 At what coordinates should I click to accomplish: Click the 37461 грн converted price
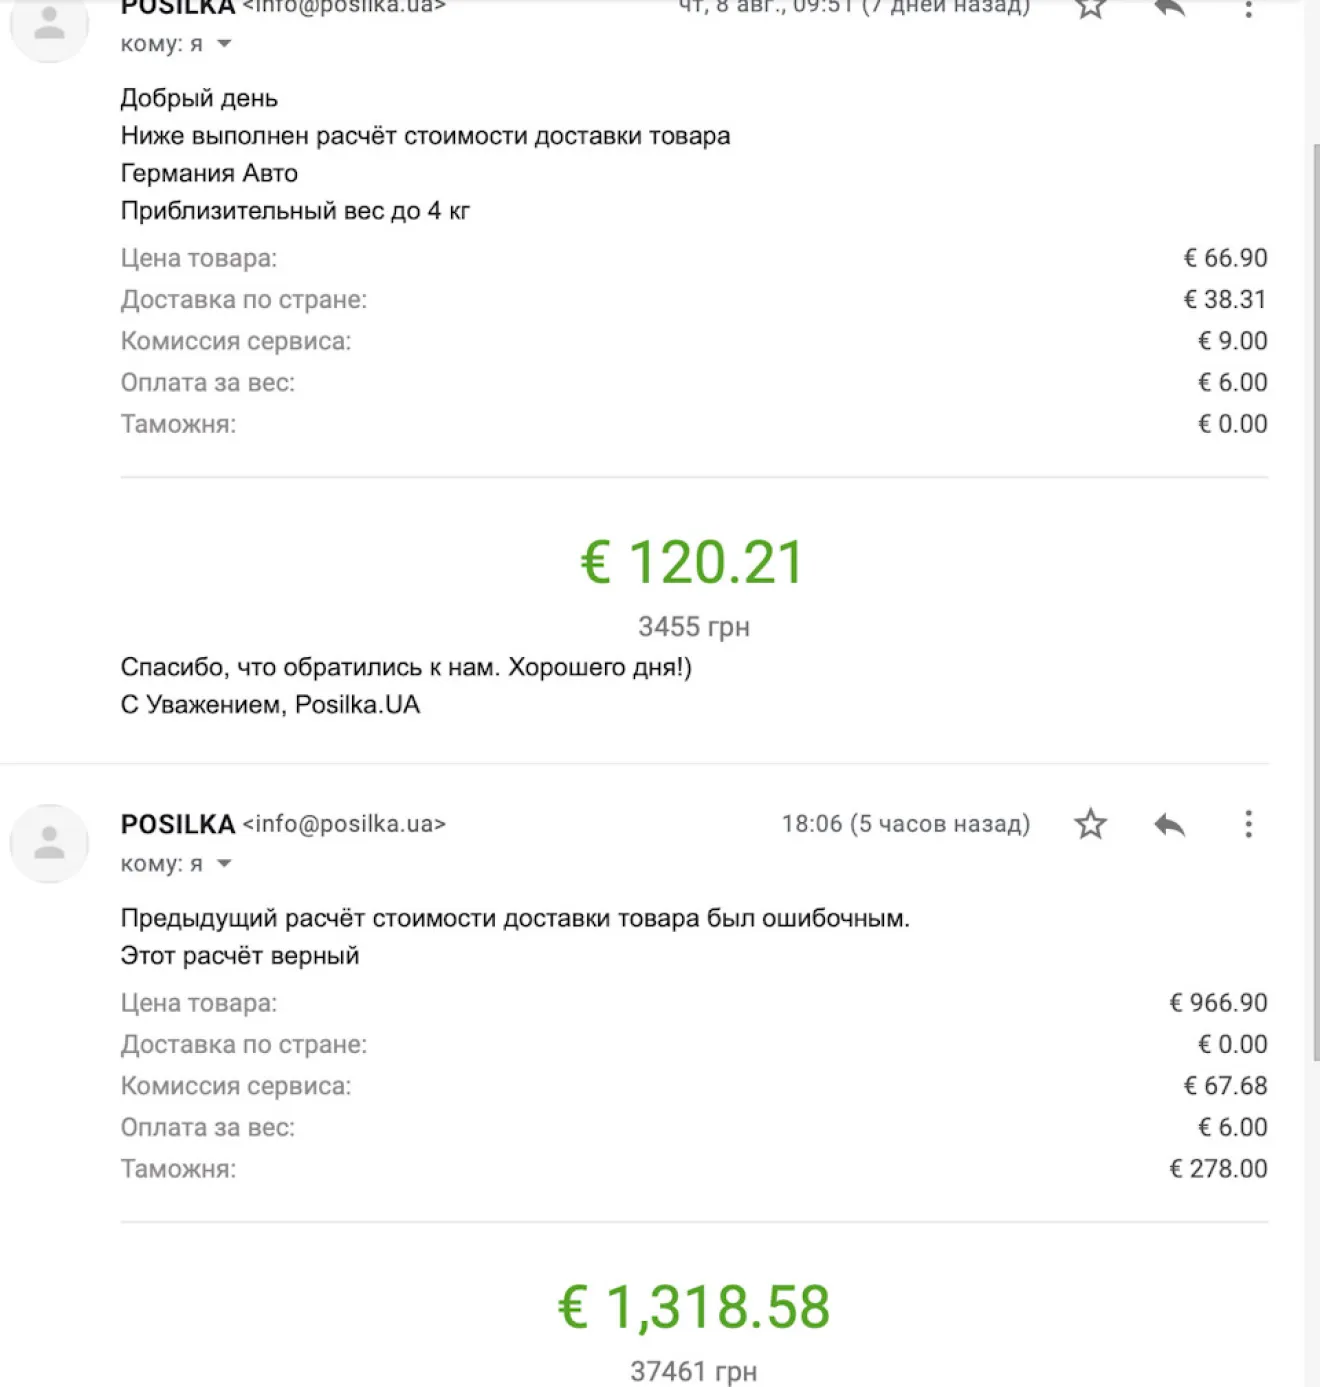pos(693,1371)
